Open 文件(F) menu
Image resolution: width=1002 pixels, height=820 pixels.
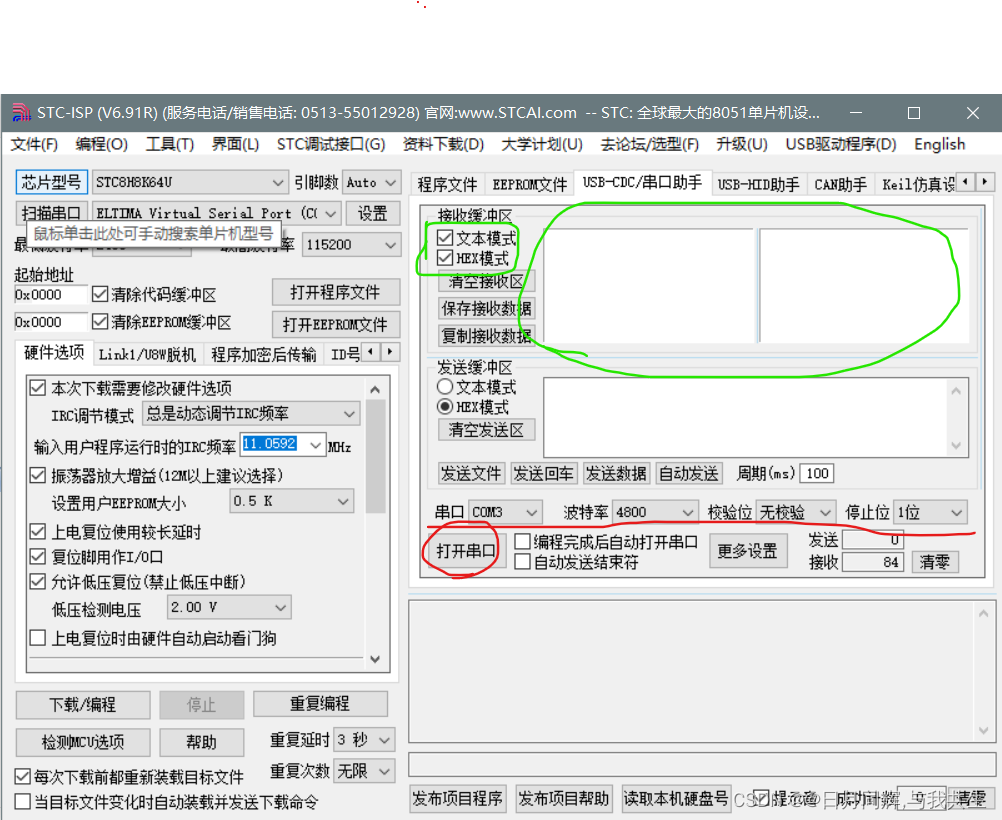tap(35, 144)
